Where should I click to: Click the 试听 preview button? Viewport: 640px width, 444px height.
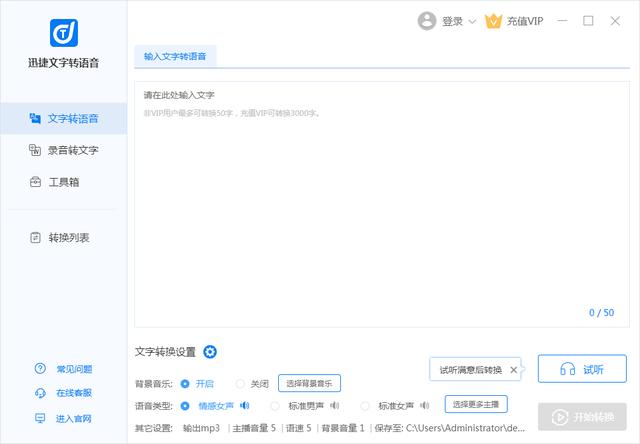[x=582, y=369]
